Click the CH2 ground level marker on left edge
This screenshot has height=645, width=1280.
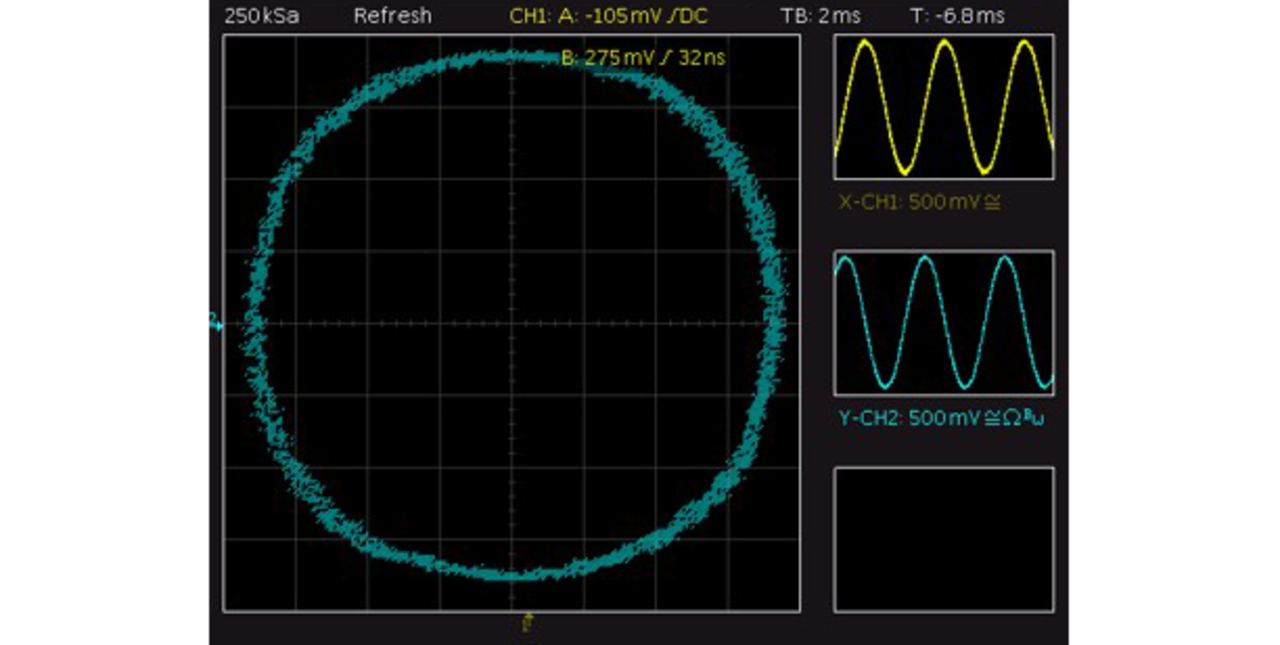pos(213,322)
